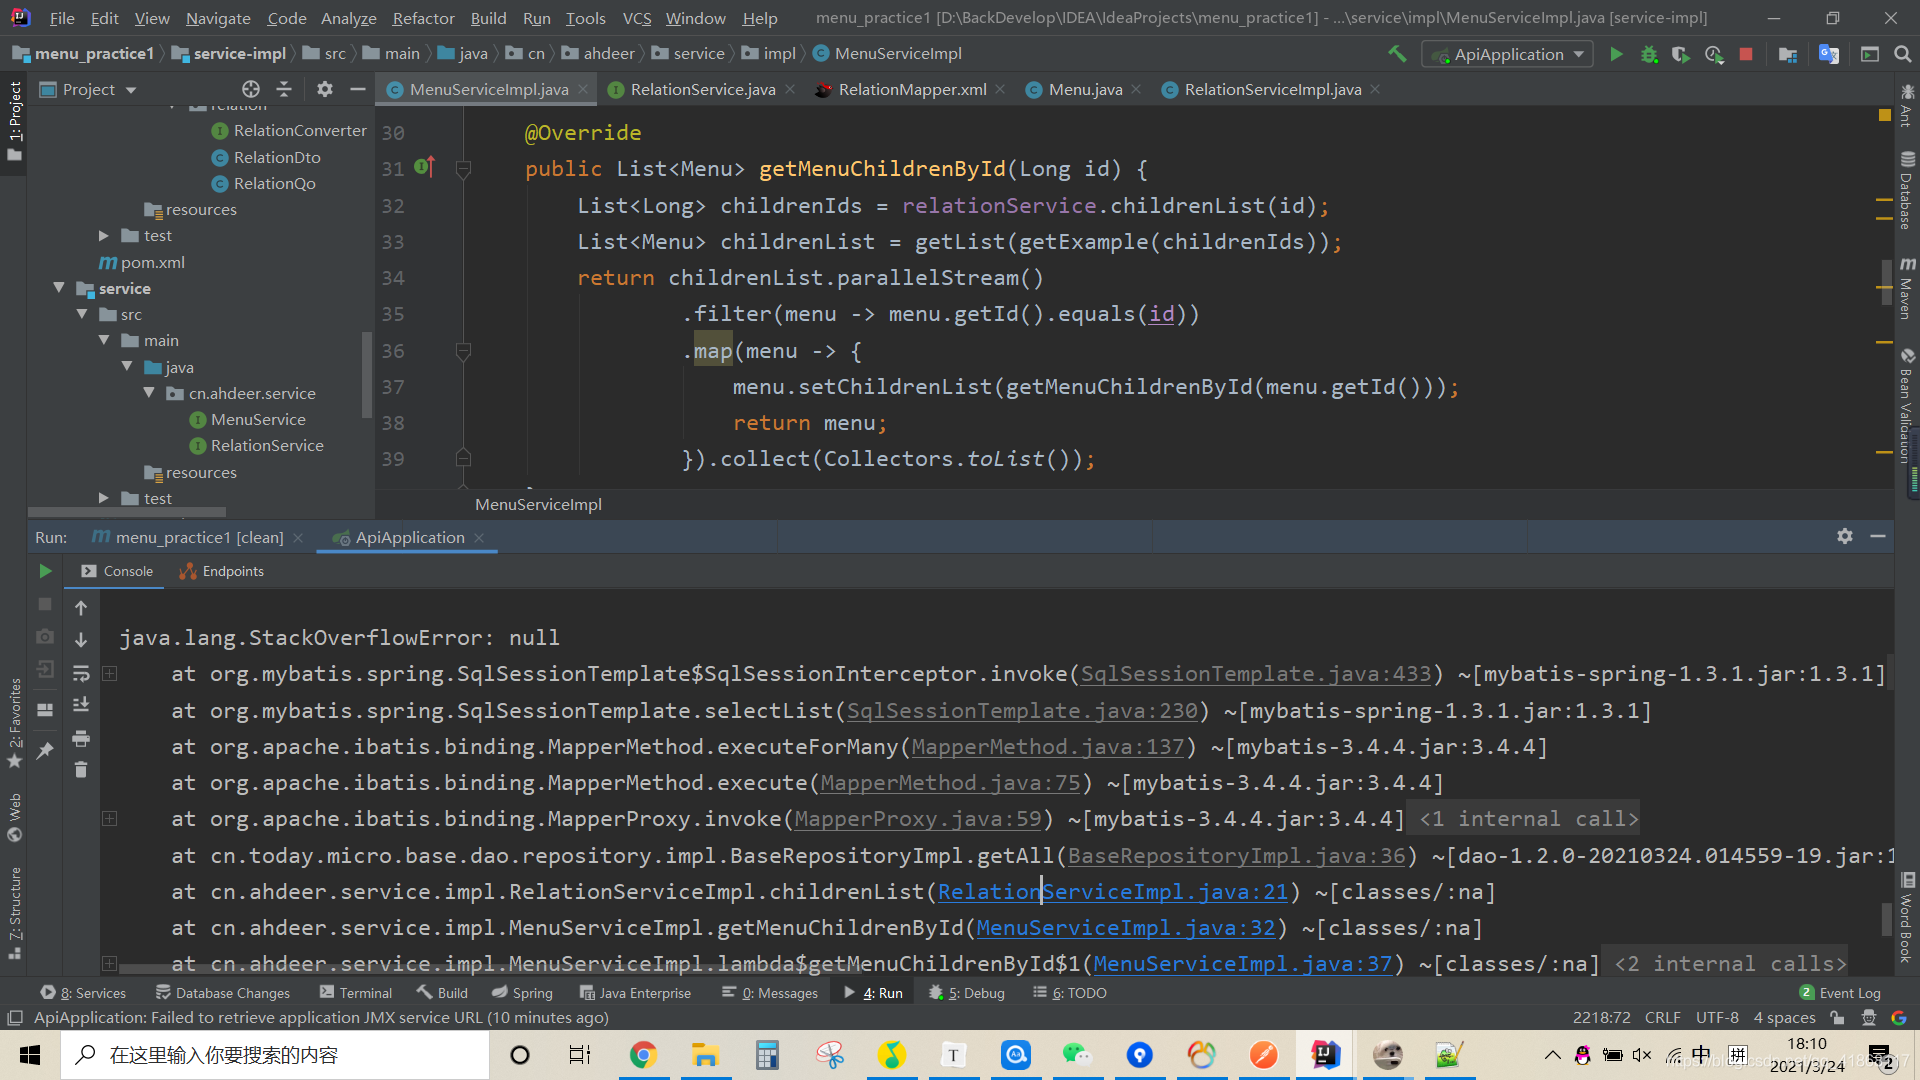This screenshot has width=1920, height=1080.
Task: Switch to Endpoints tab
Action: 221,571
